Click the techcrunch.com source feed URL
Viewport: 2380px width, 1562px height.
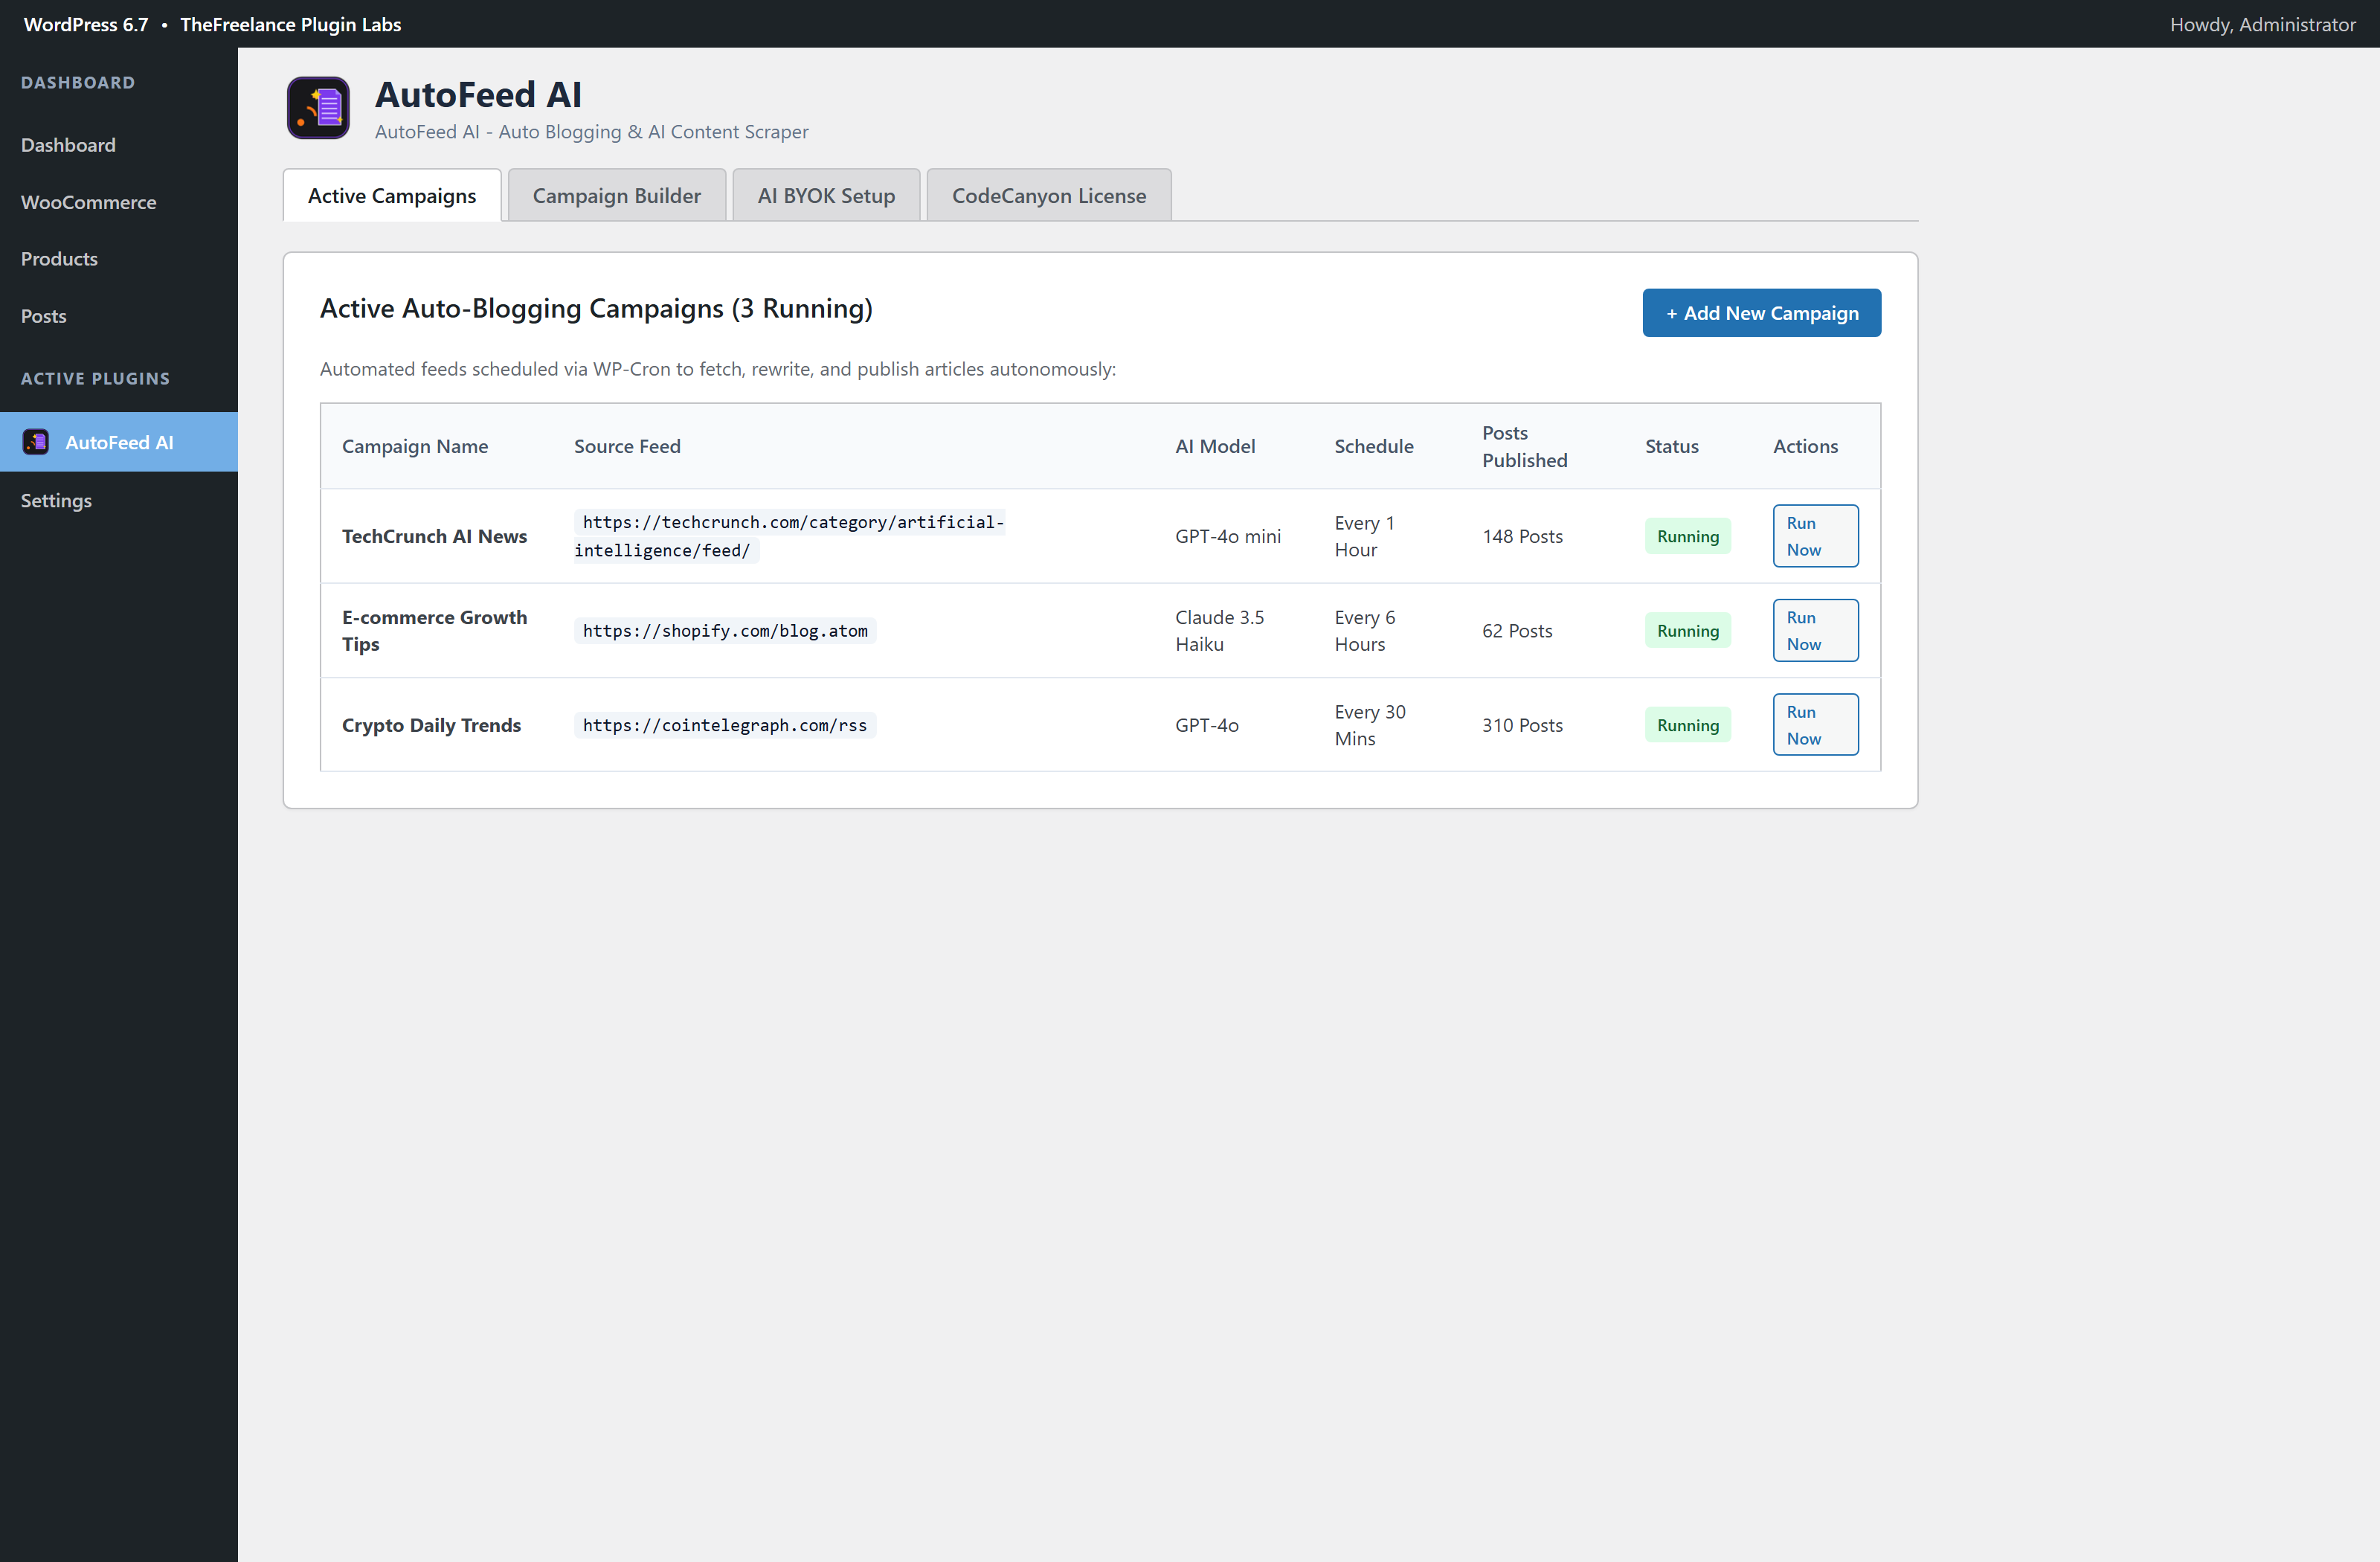coord(789,536)
